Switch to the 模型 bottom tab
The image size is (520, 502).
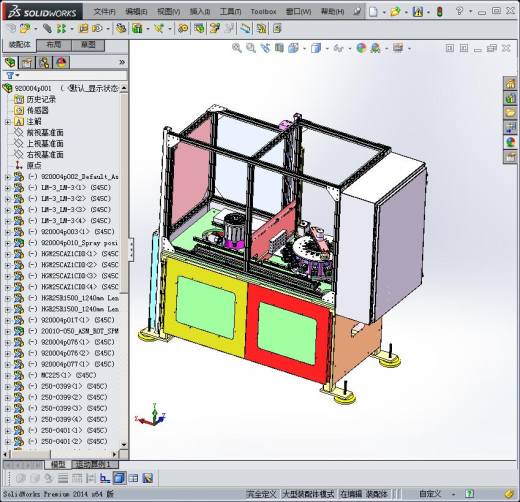58,464
